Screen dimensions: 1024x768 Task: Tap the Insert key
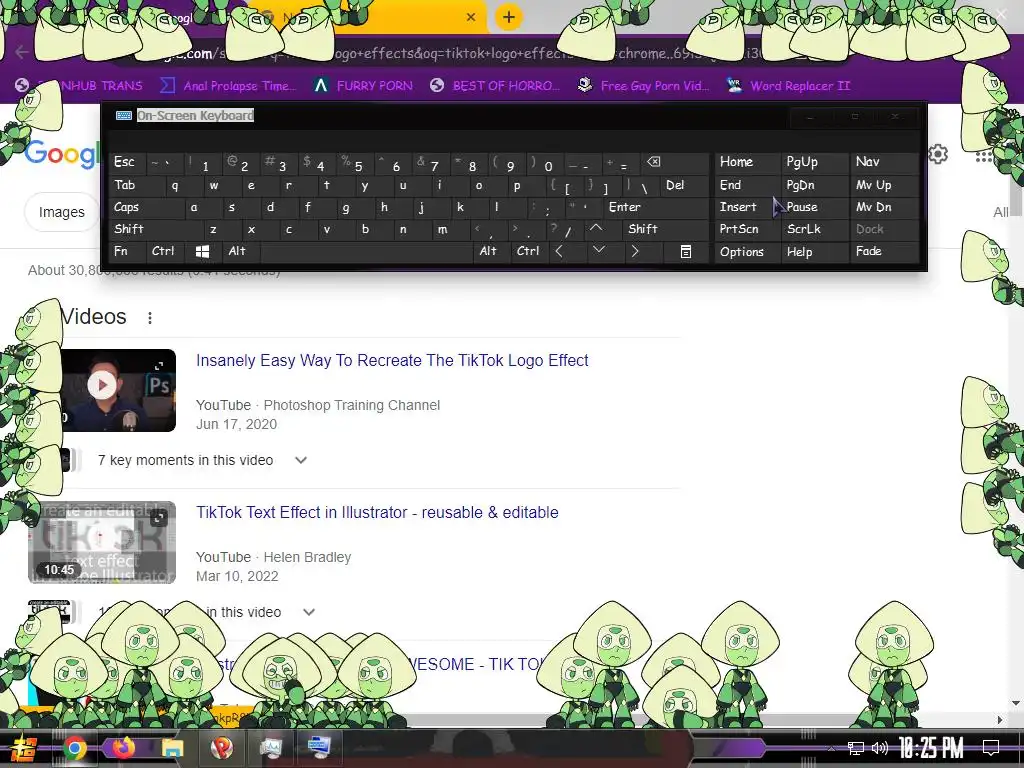[x=747, y=208]
